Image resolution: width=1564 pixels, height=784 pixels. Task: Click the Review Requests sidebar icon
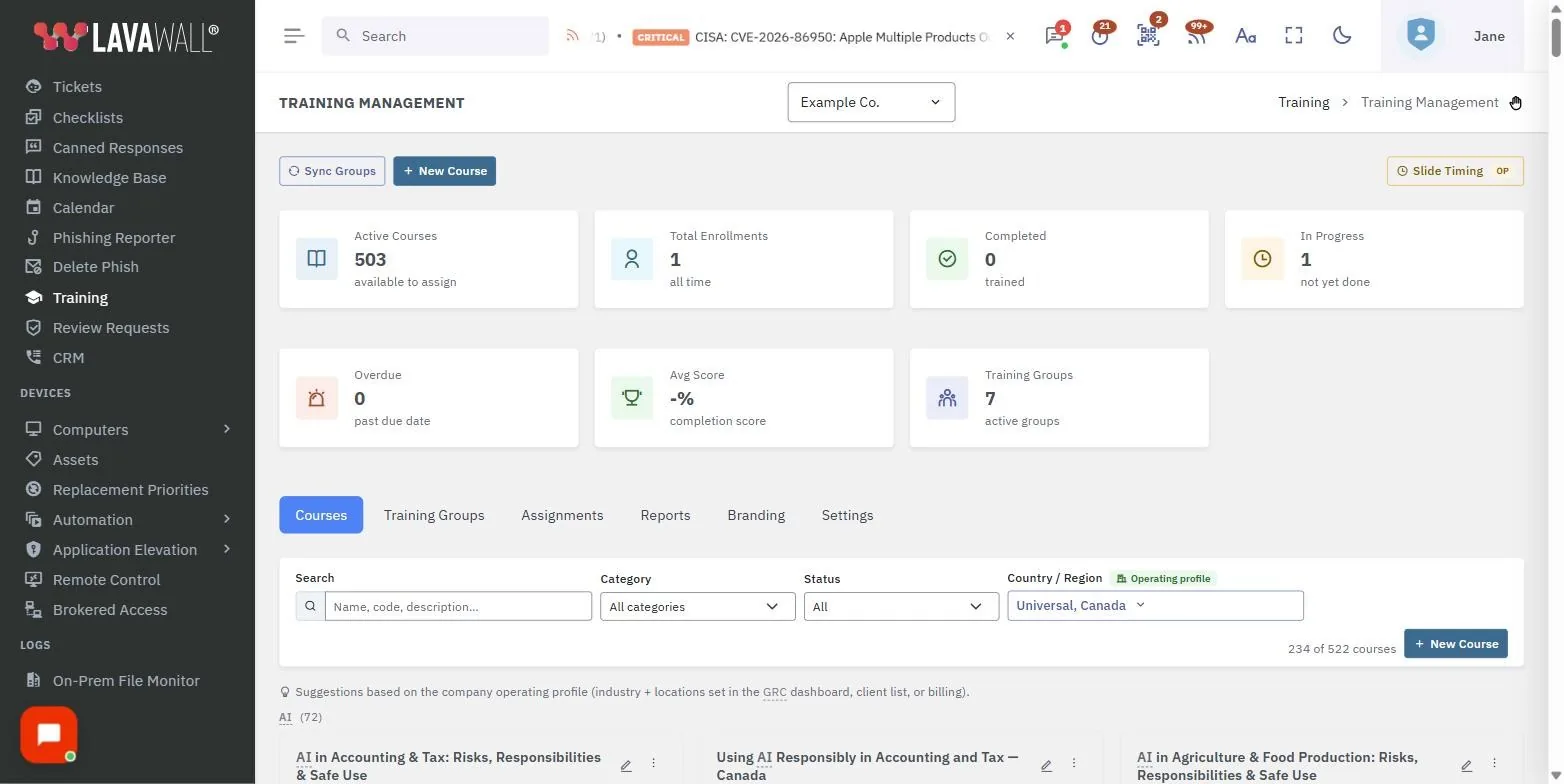(33, 327)
